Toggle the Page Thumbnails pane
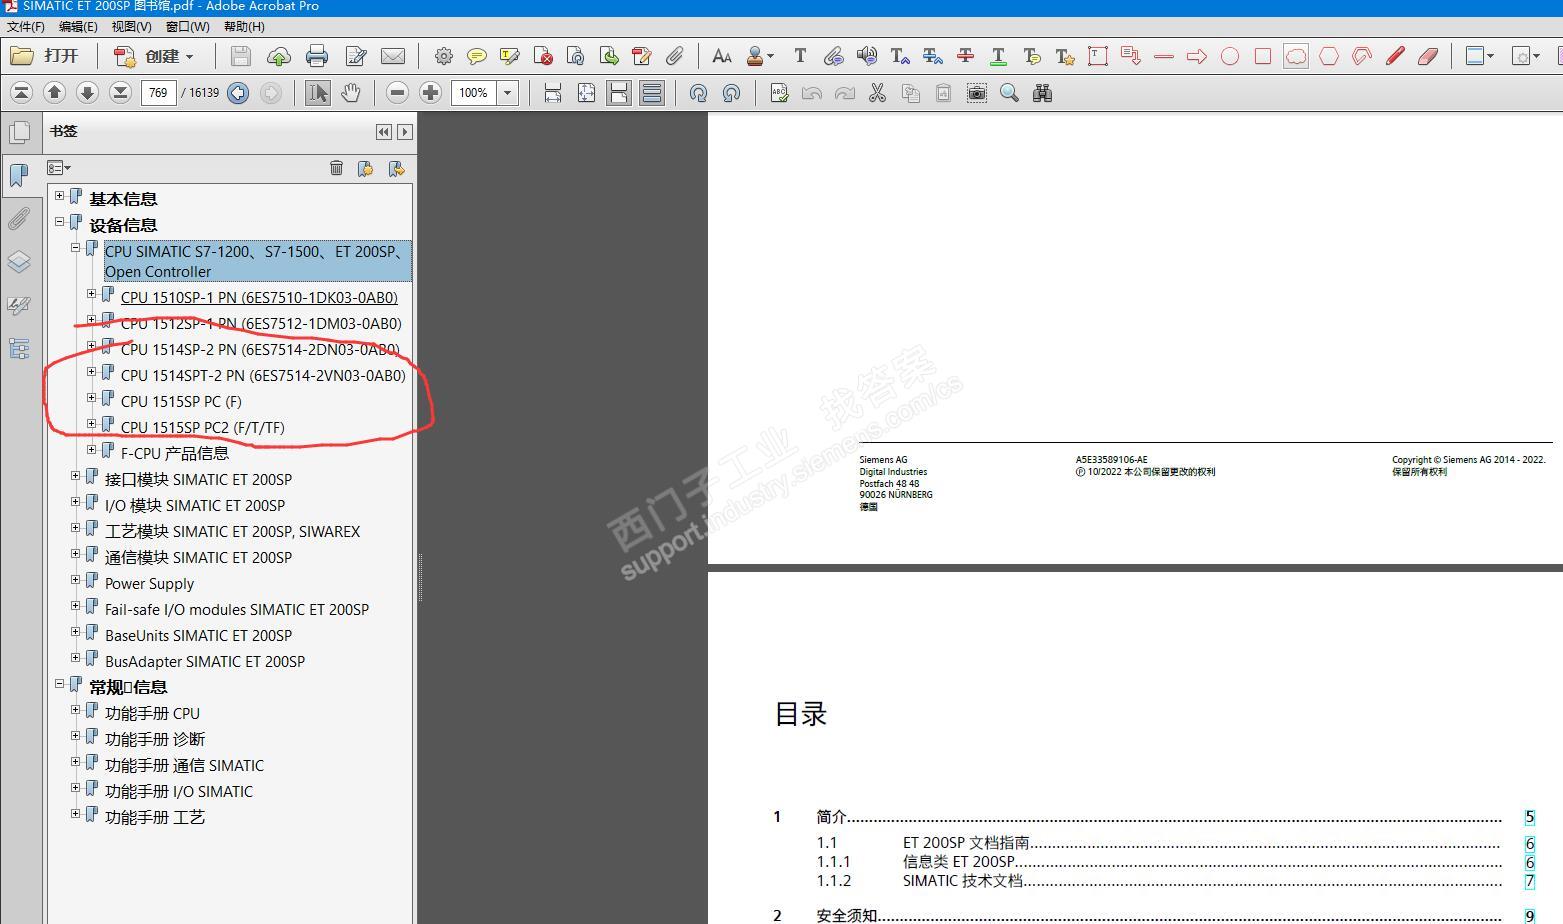The height and width of the screenshot is (924, 1563). [19, 132]
